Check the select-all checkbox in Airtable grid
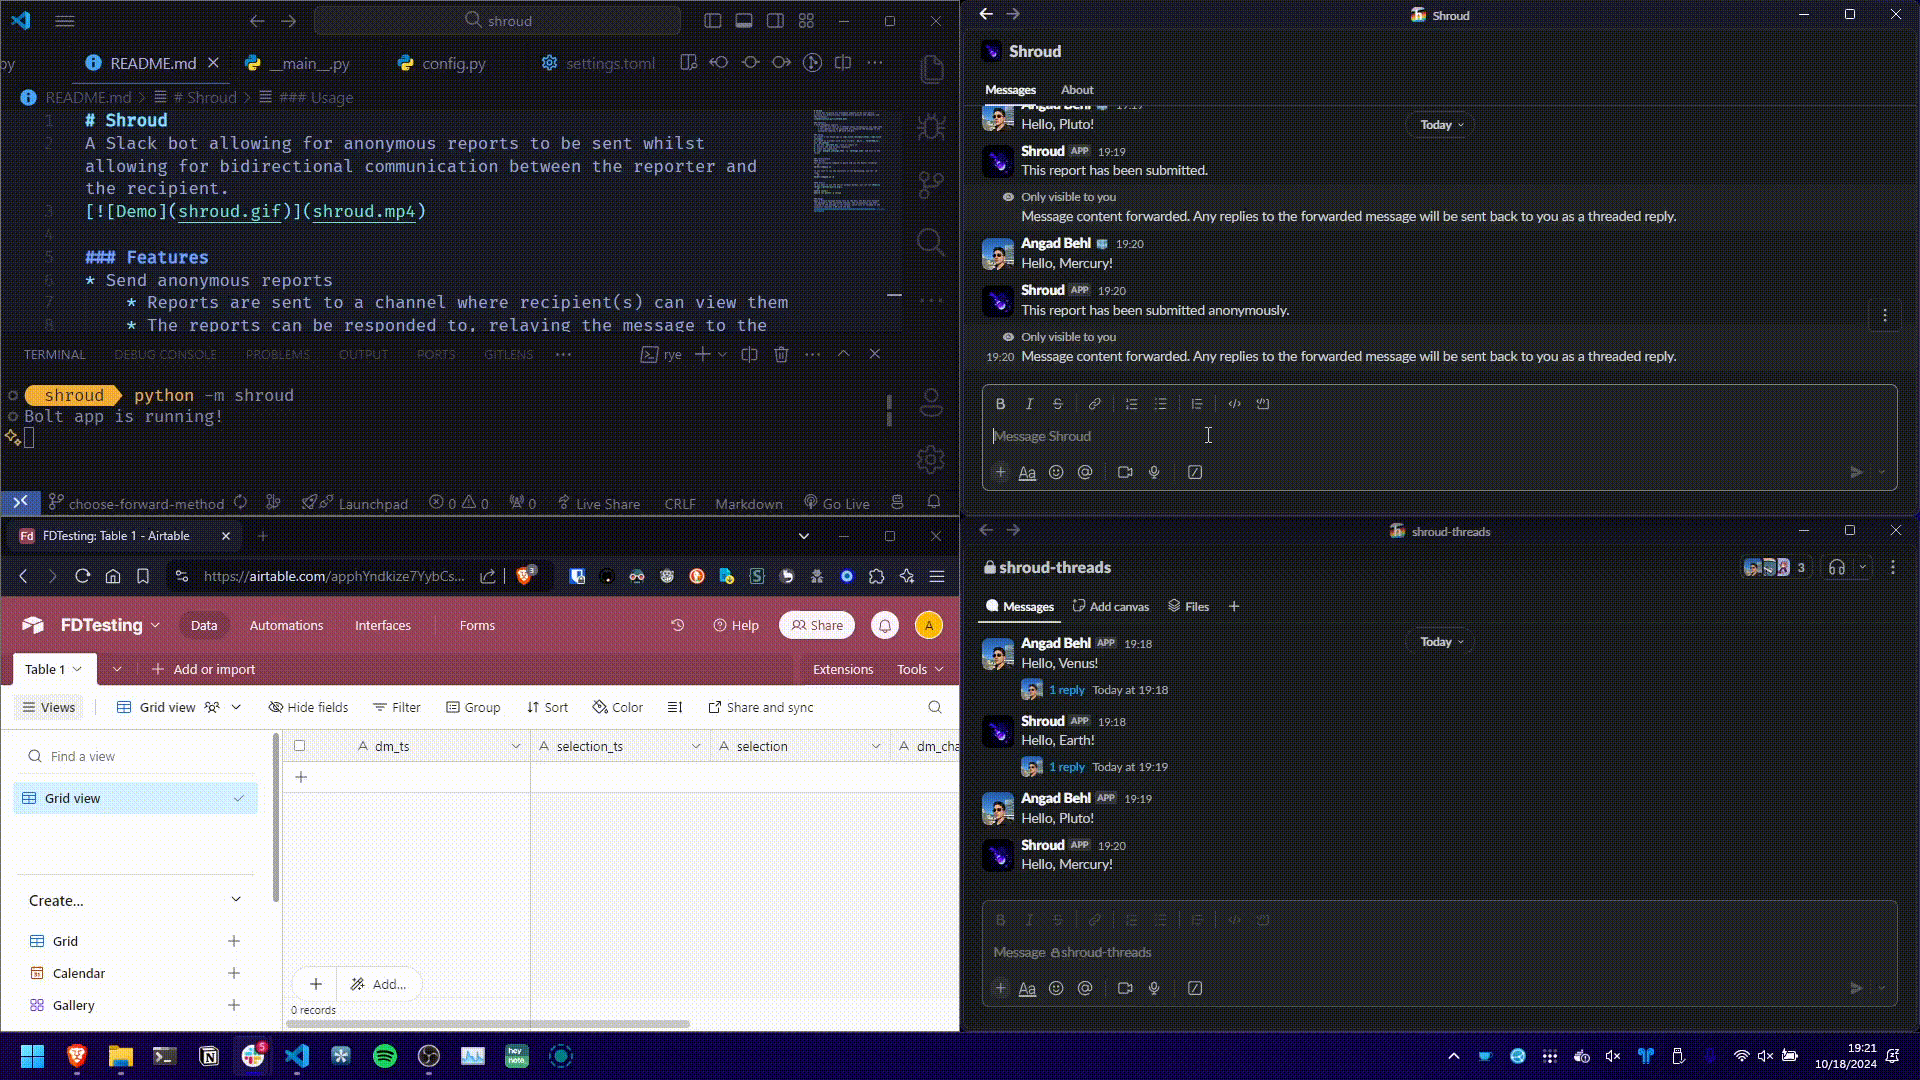The width and height of the screenshot is (1920, 1080). 300,746
